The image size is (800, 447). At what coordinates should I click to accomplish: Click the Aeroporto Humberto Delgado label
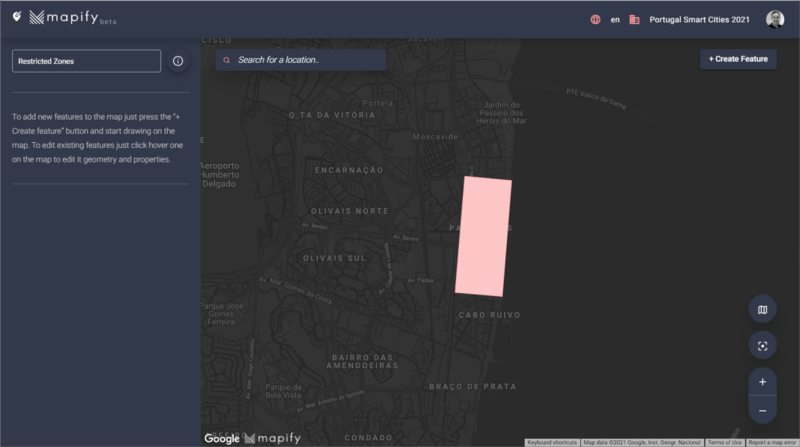(x=219, y=175)
